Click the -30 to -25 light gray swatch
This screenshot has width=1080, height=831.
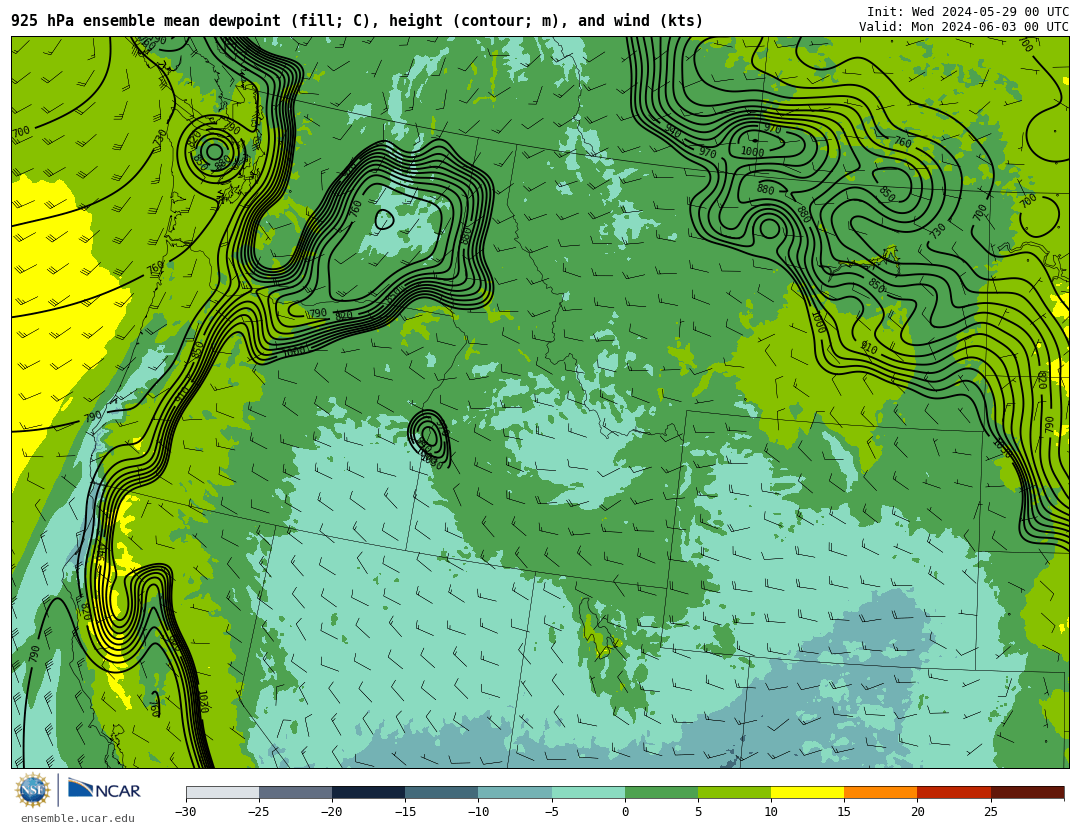(222, 792)
